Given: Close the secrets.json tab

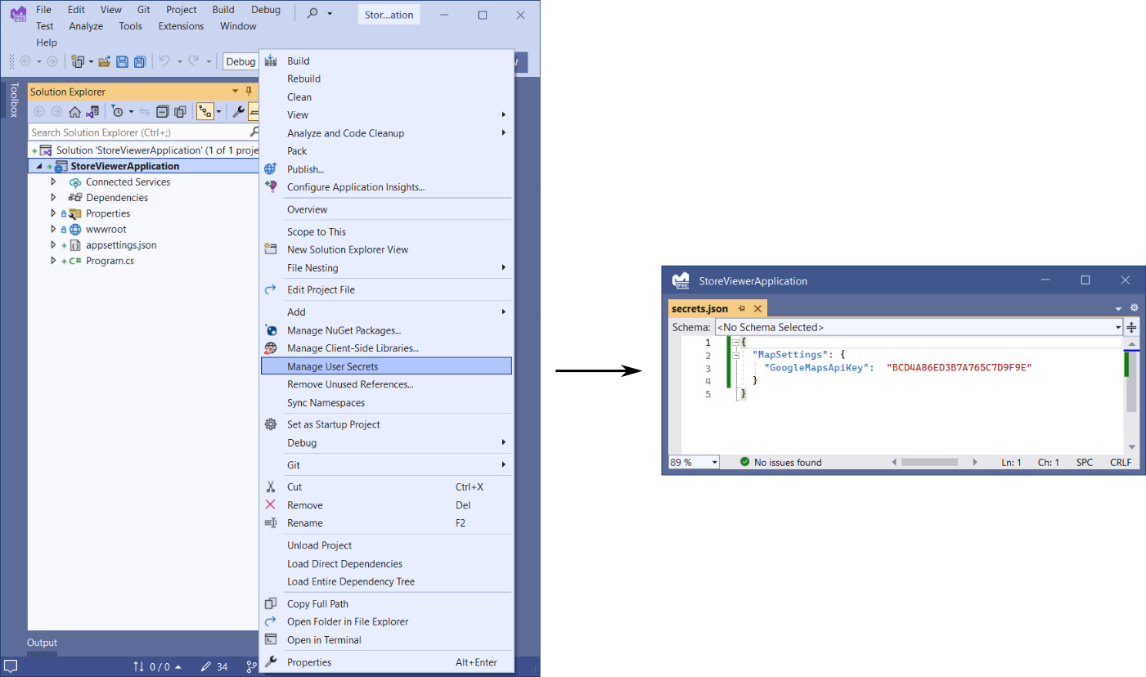Looking at the screenshot, I should click(757, 309).
